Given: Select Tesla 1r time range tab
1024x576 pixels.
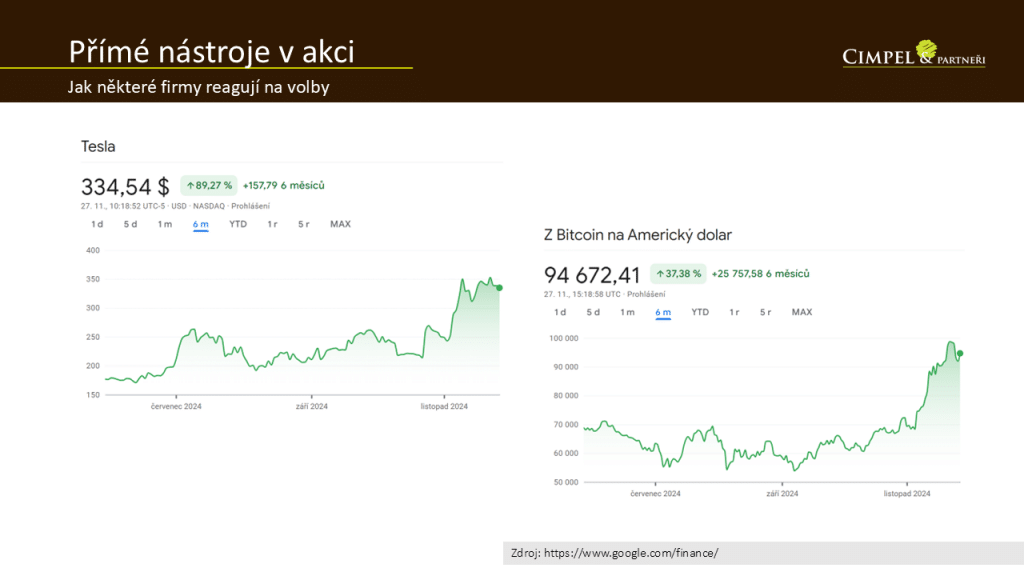Looking at the screenshot, I should pyautogui.click(x=272, y=224).
